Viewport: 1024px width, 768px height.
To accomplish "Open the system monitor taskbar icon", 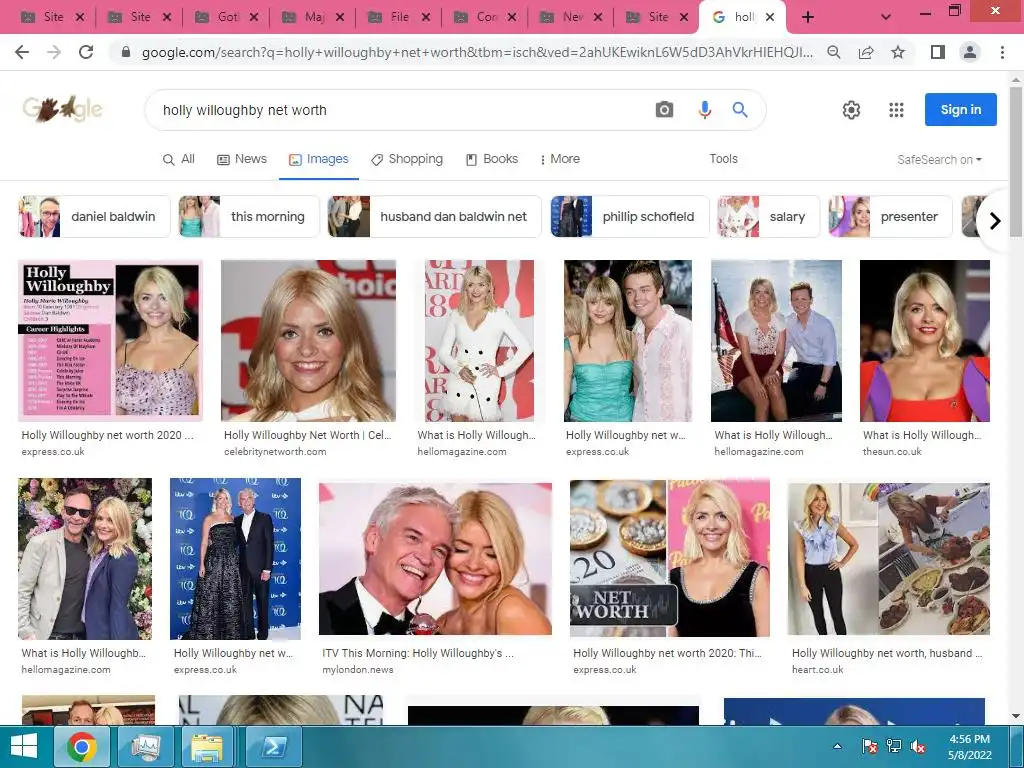I will point(147,746).
